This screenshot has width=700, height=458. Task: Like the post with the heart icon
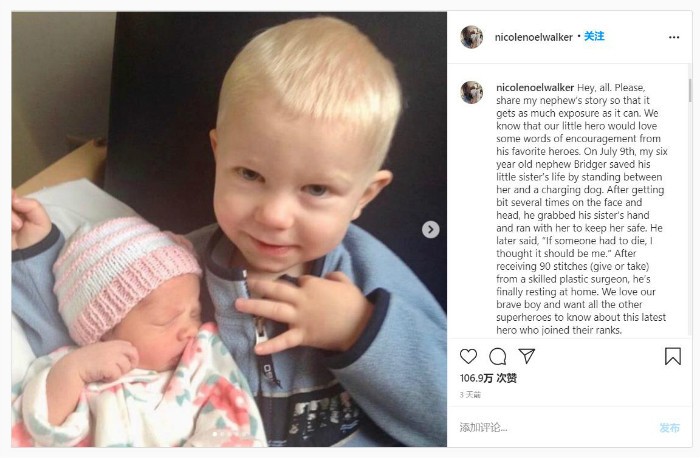click(468, 356)
